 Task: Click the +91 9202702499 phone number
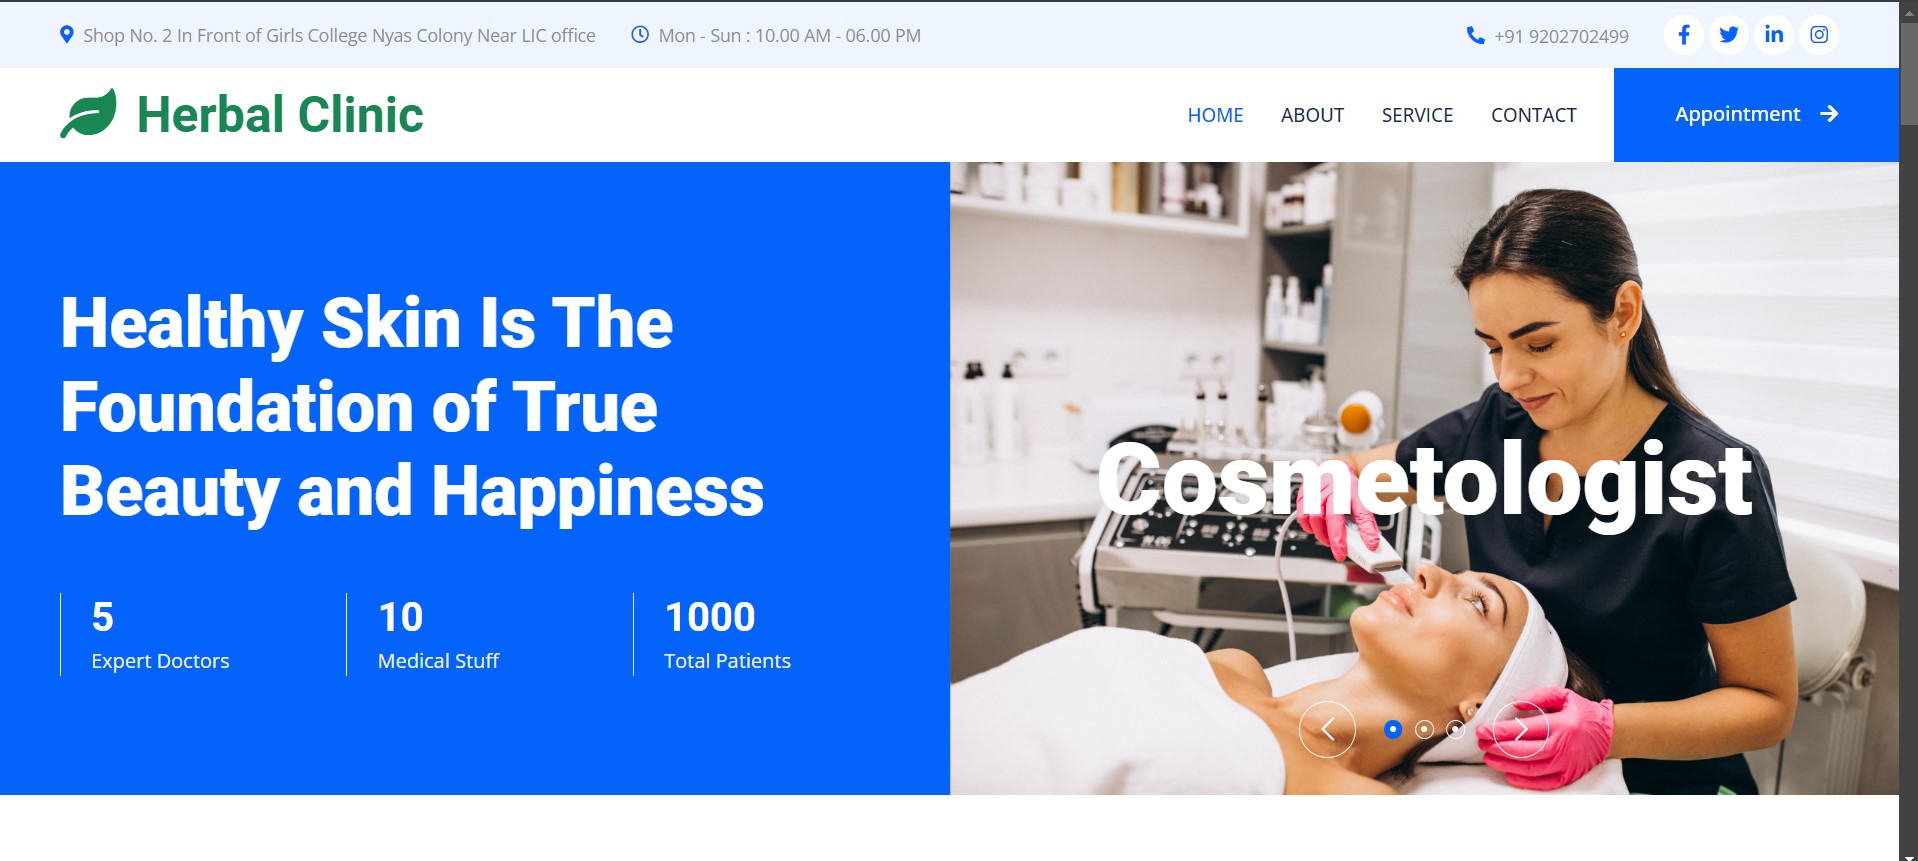[1561, 36]
